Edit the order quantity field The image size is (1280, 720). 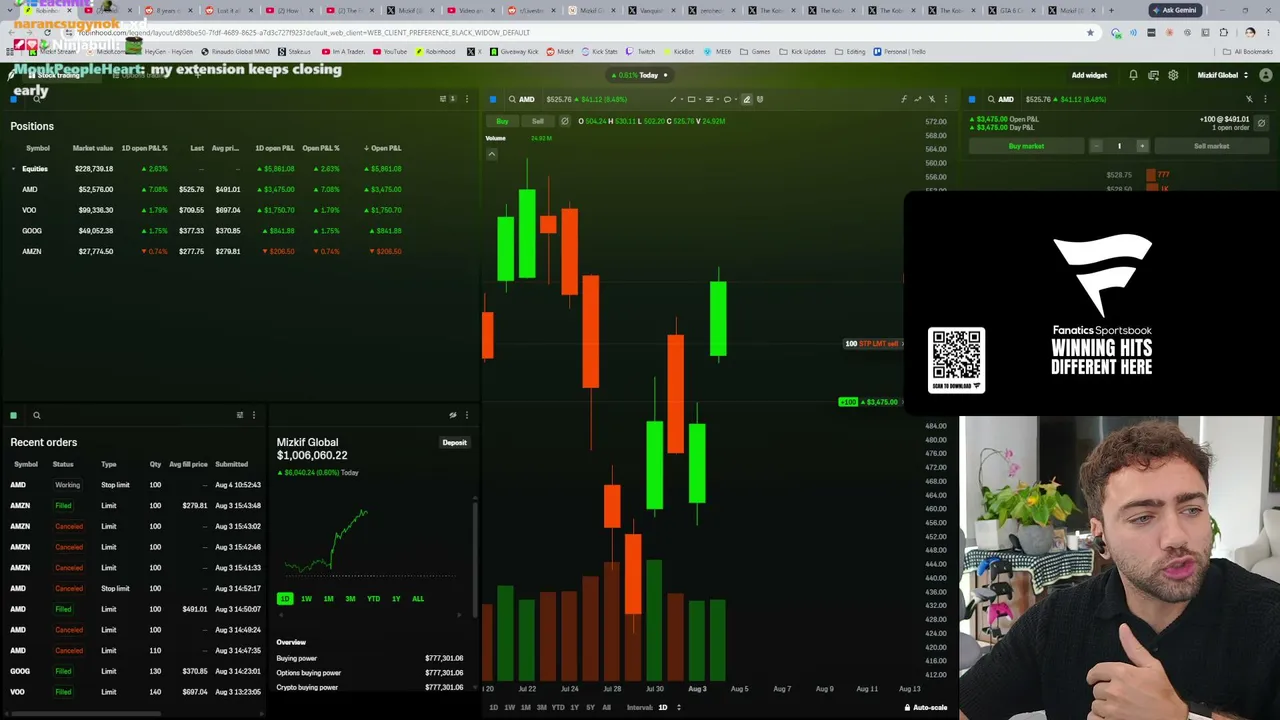pyautogui.click(x=1119, y=146)
